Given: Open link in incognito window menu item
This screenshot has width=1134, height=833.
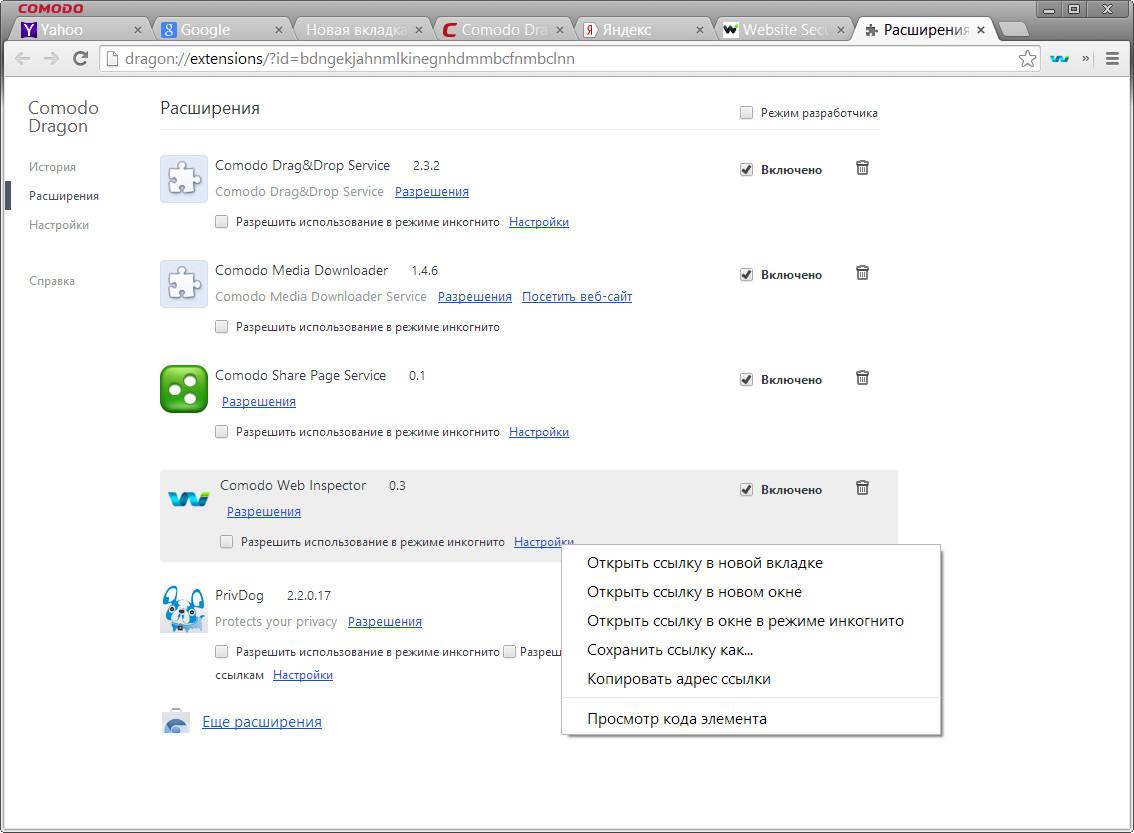Looking at the screenshot, I should [751, 620].
